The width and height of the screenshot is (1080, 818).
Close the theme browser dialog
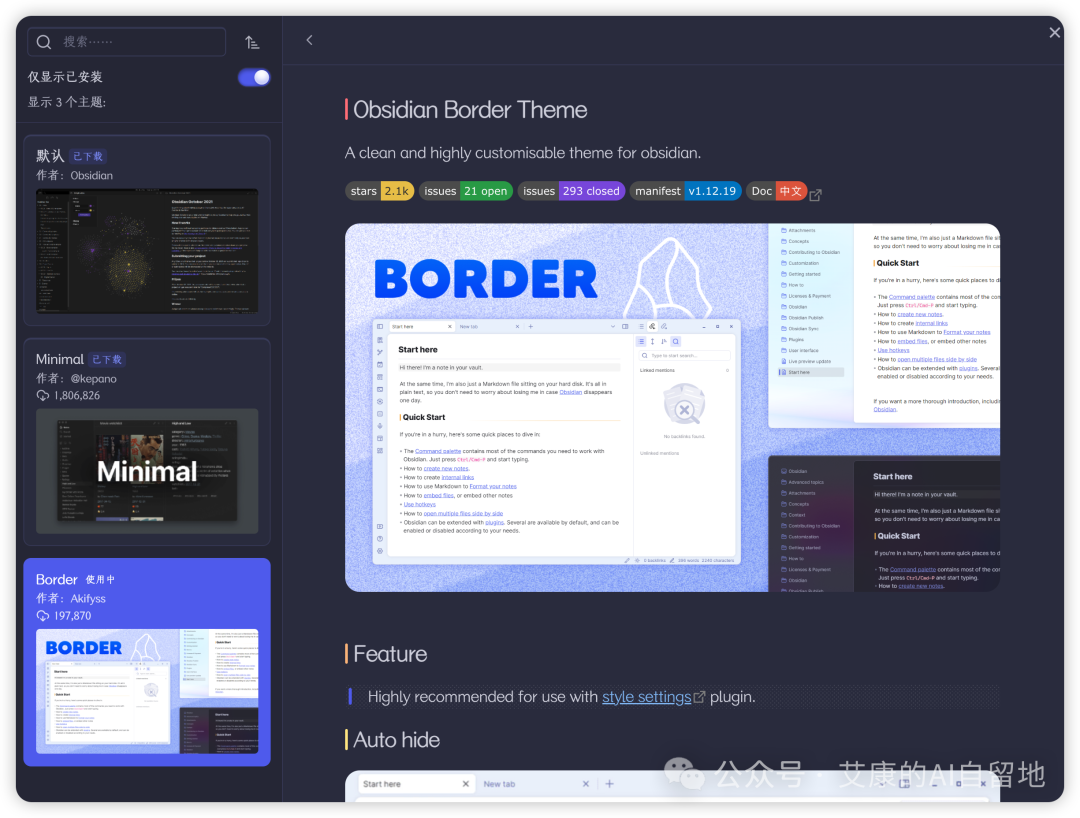(x=1055, y=32)
